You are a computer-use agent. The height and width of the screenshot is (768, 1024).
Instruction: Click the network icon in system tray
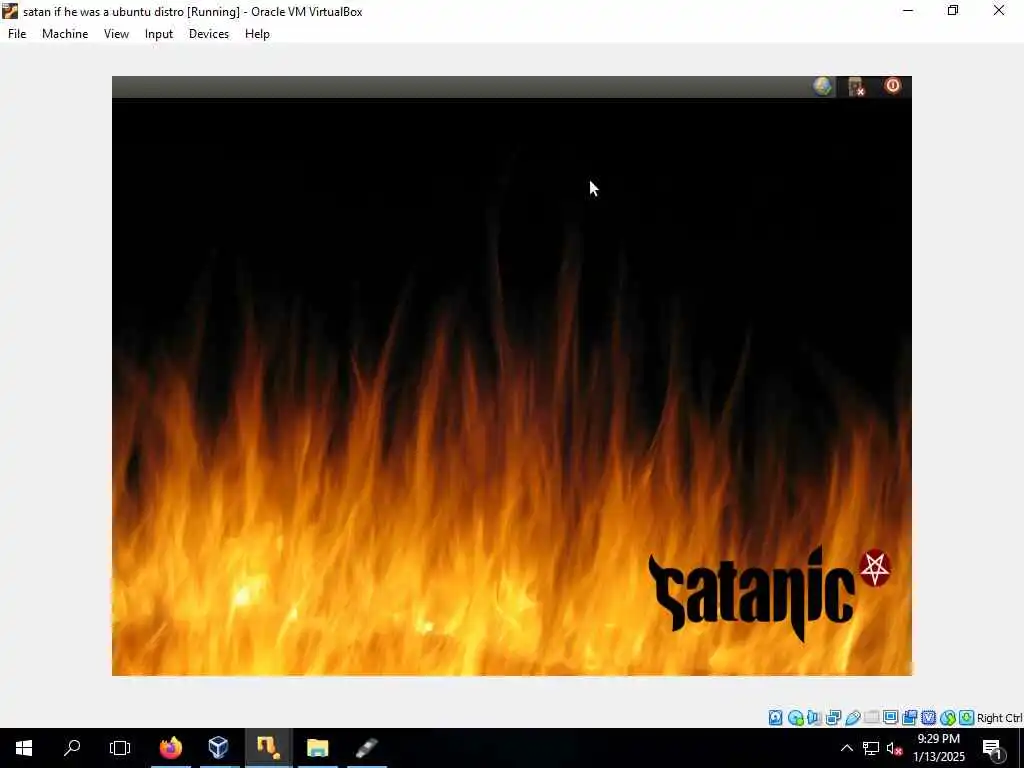click(871, 748)
